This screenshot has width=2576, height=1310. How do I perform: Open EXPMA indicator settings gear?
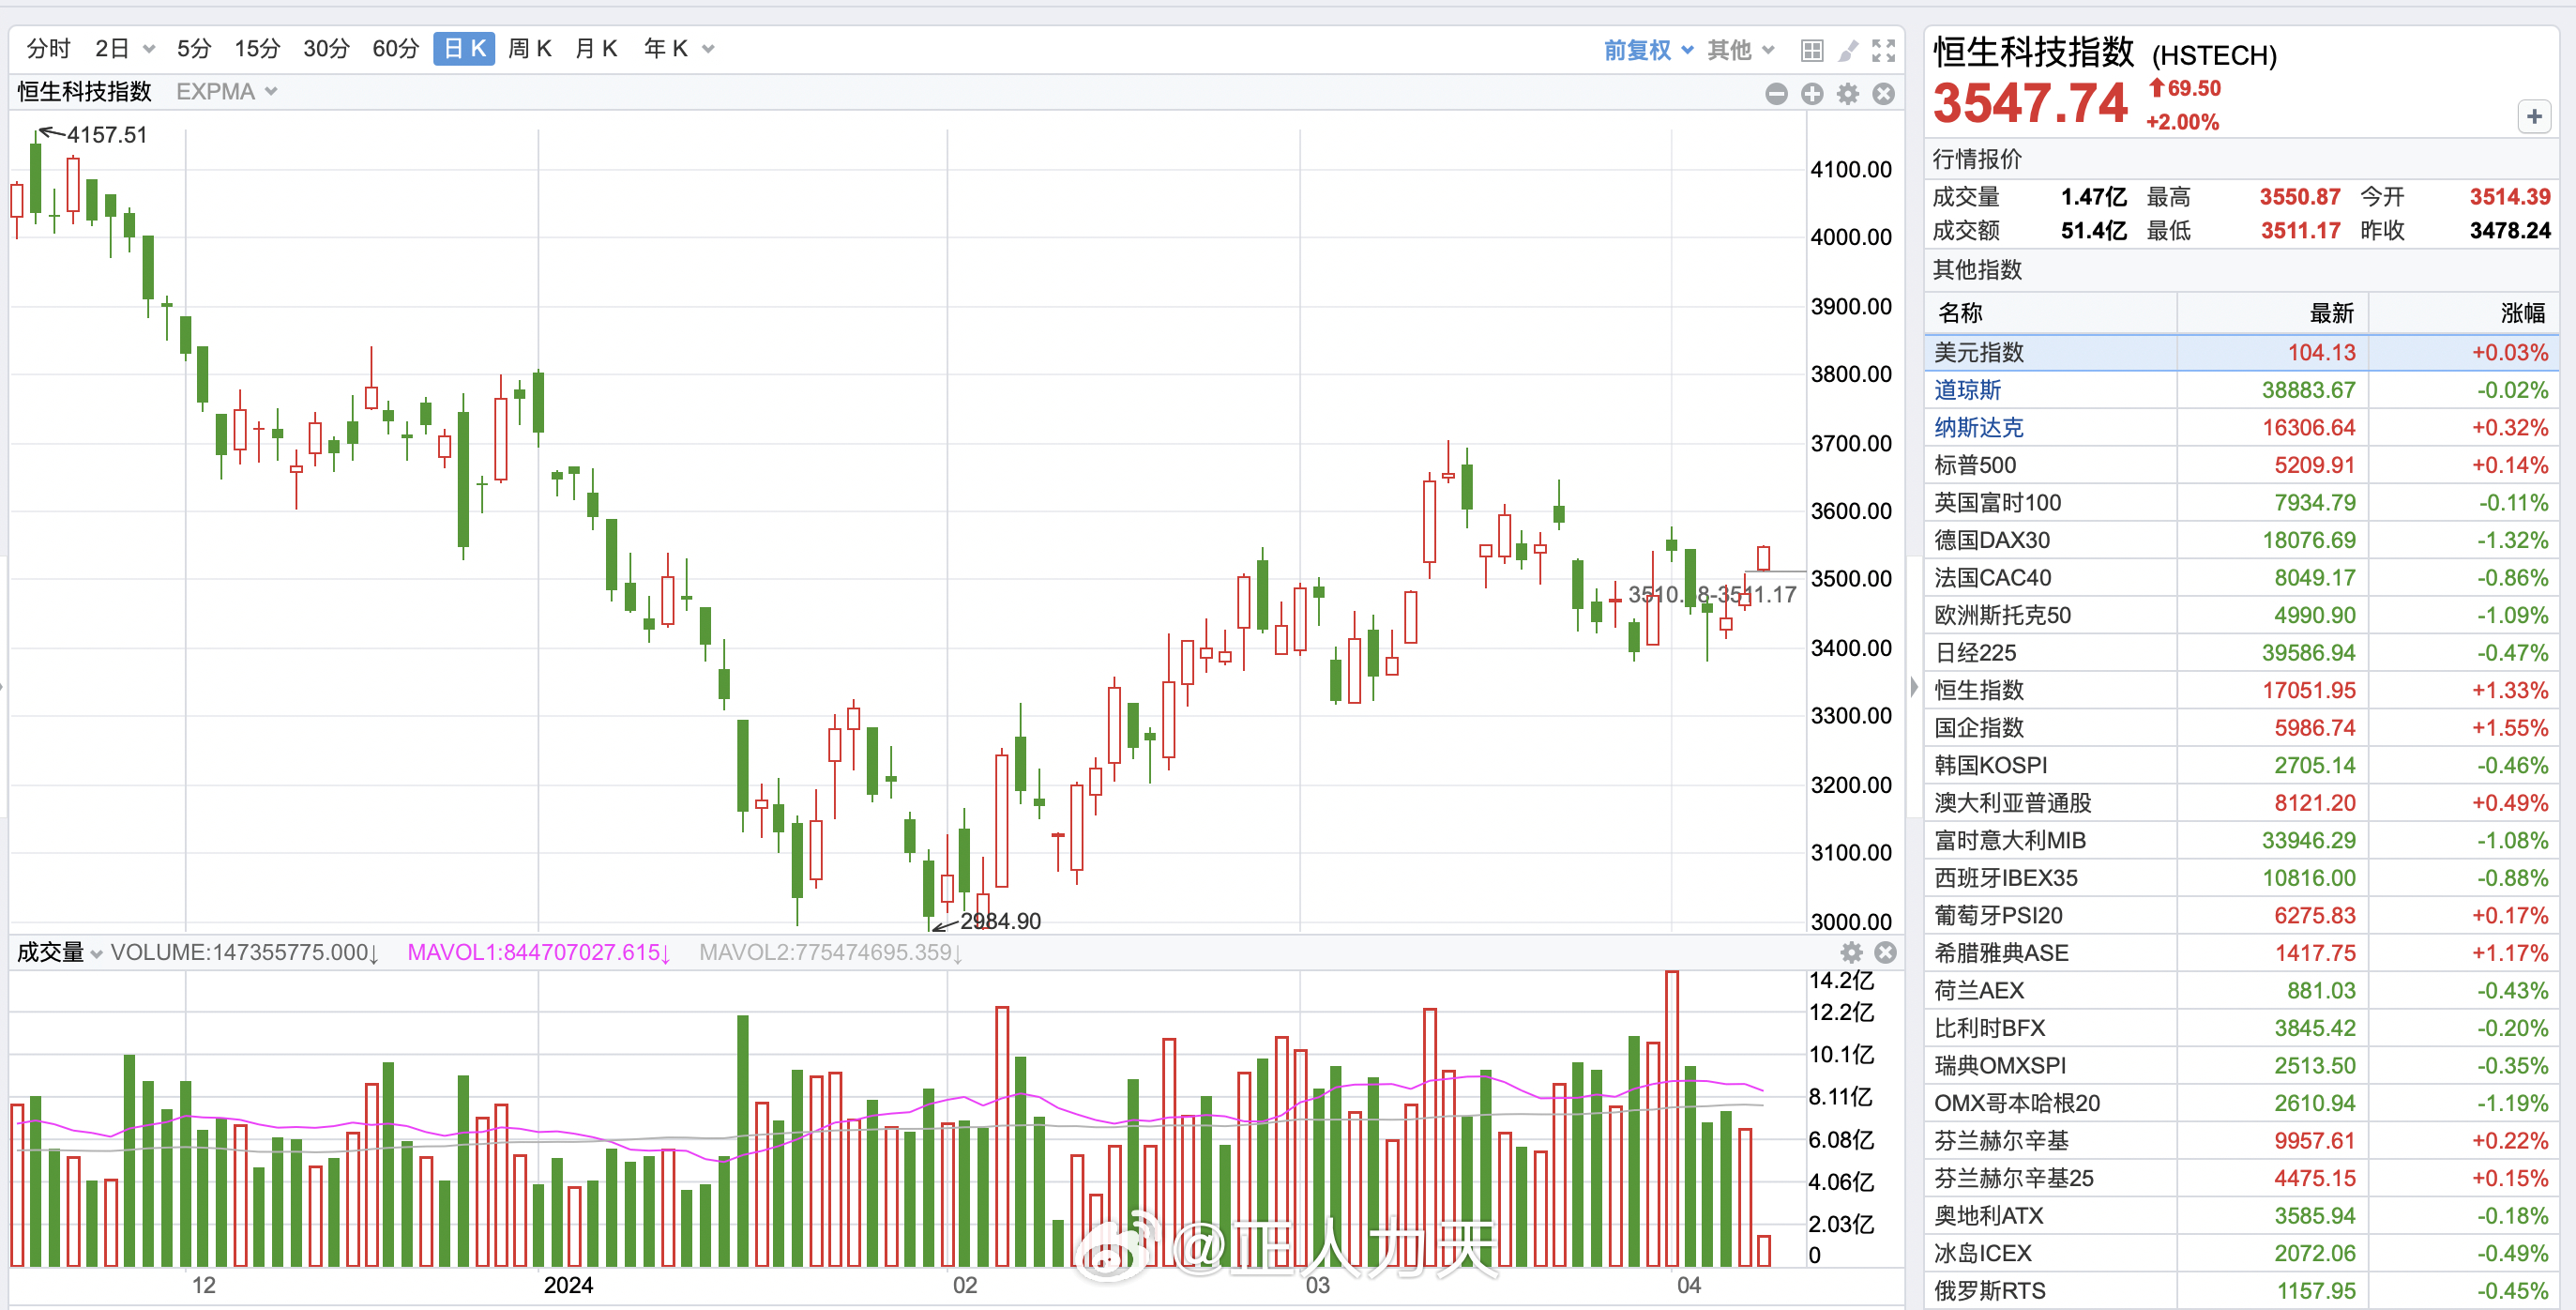click(1848, 94)
